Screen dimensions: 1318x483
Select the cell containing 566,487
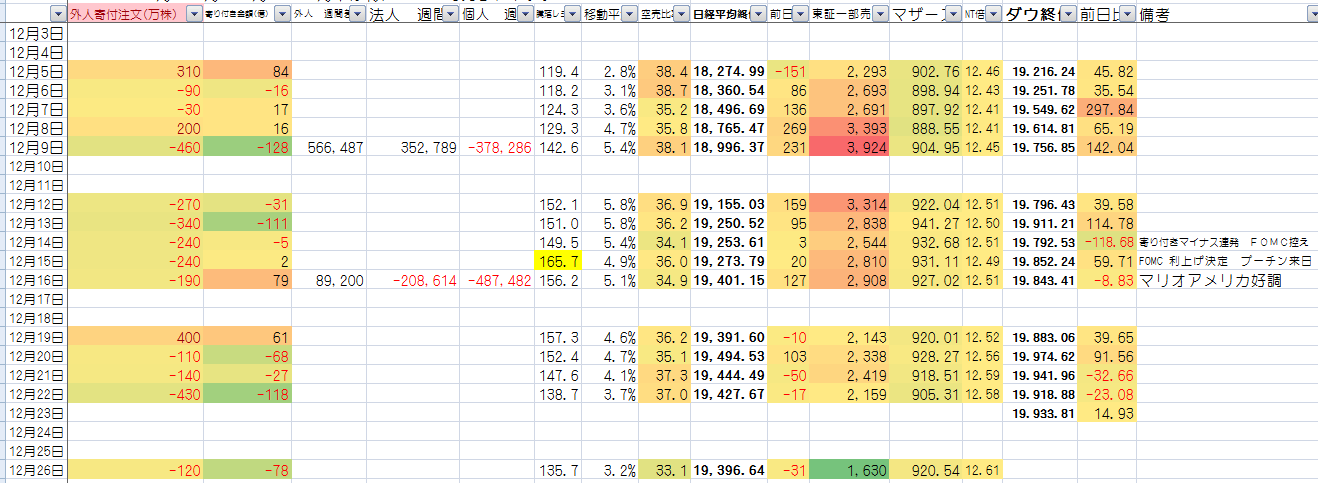pyautogui.click(x=329, y=147)
